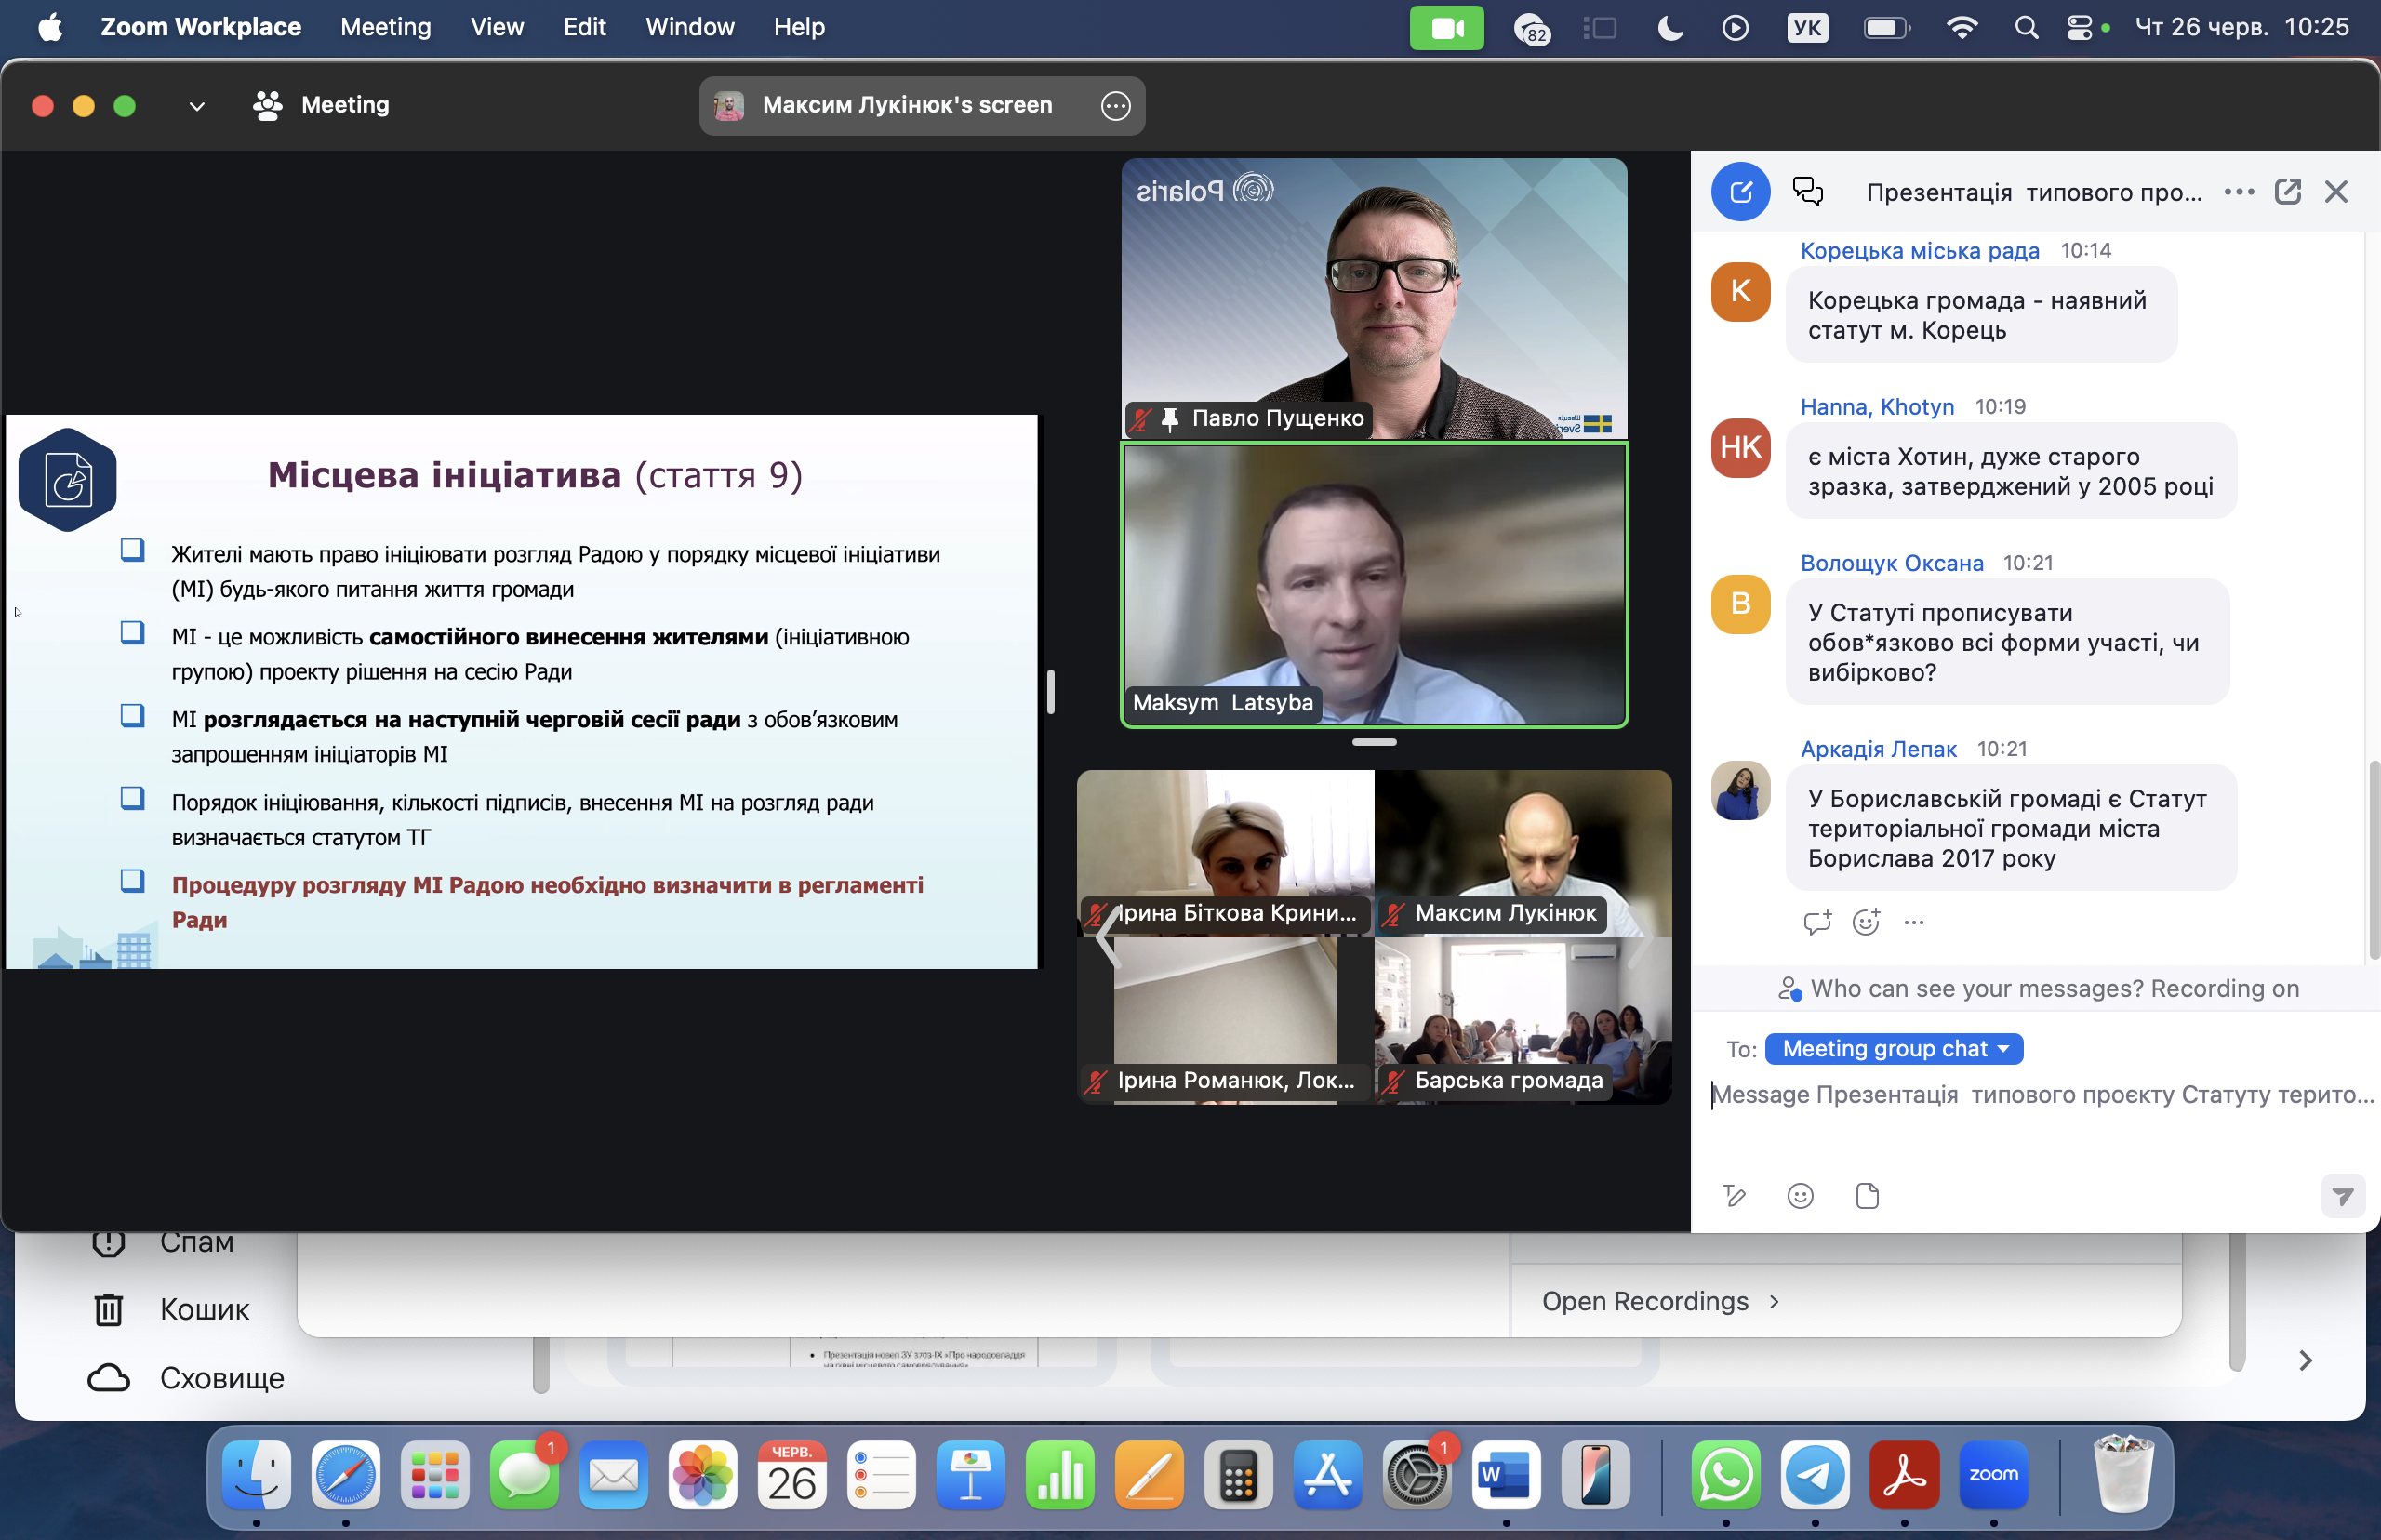Click Who can see your messages link
Viewport: 2381px width, 1540px height.
[x=1976, y=988]
